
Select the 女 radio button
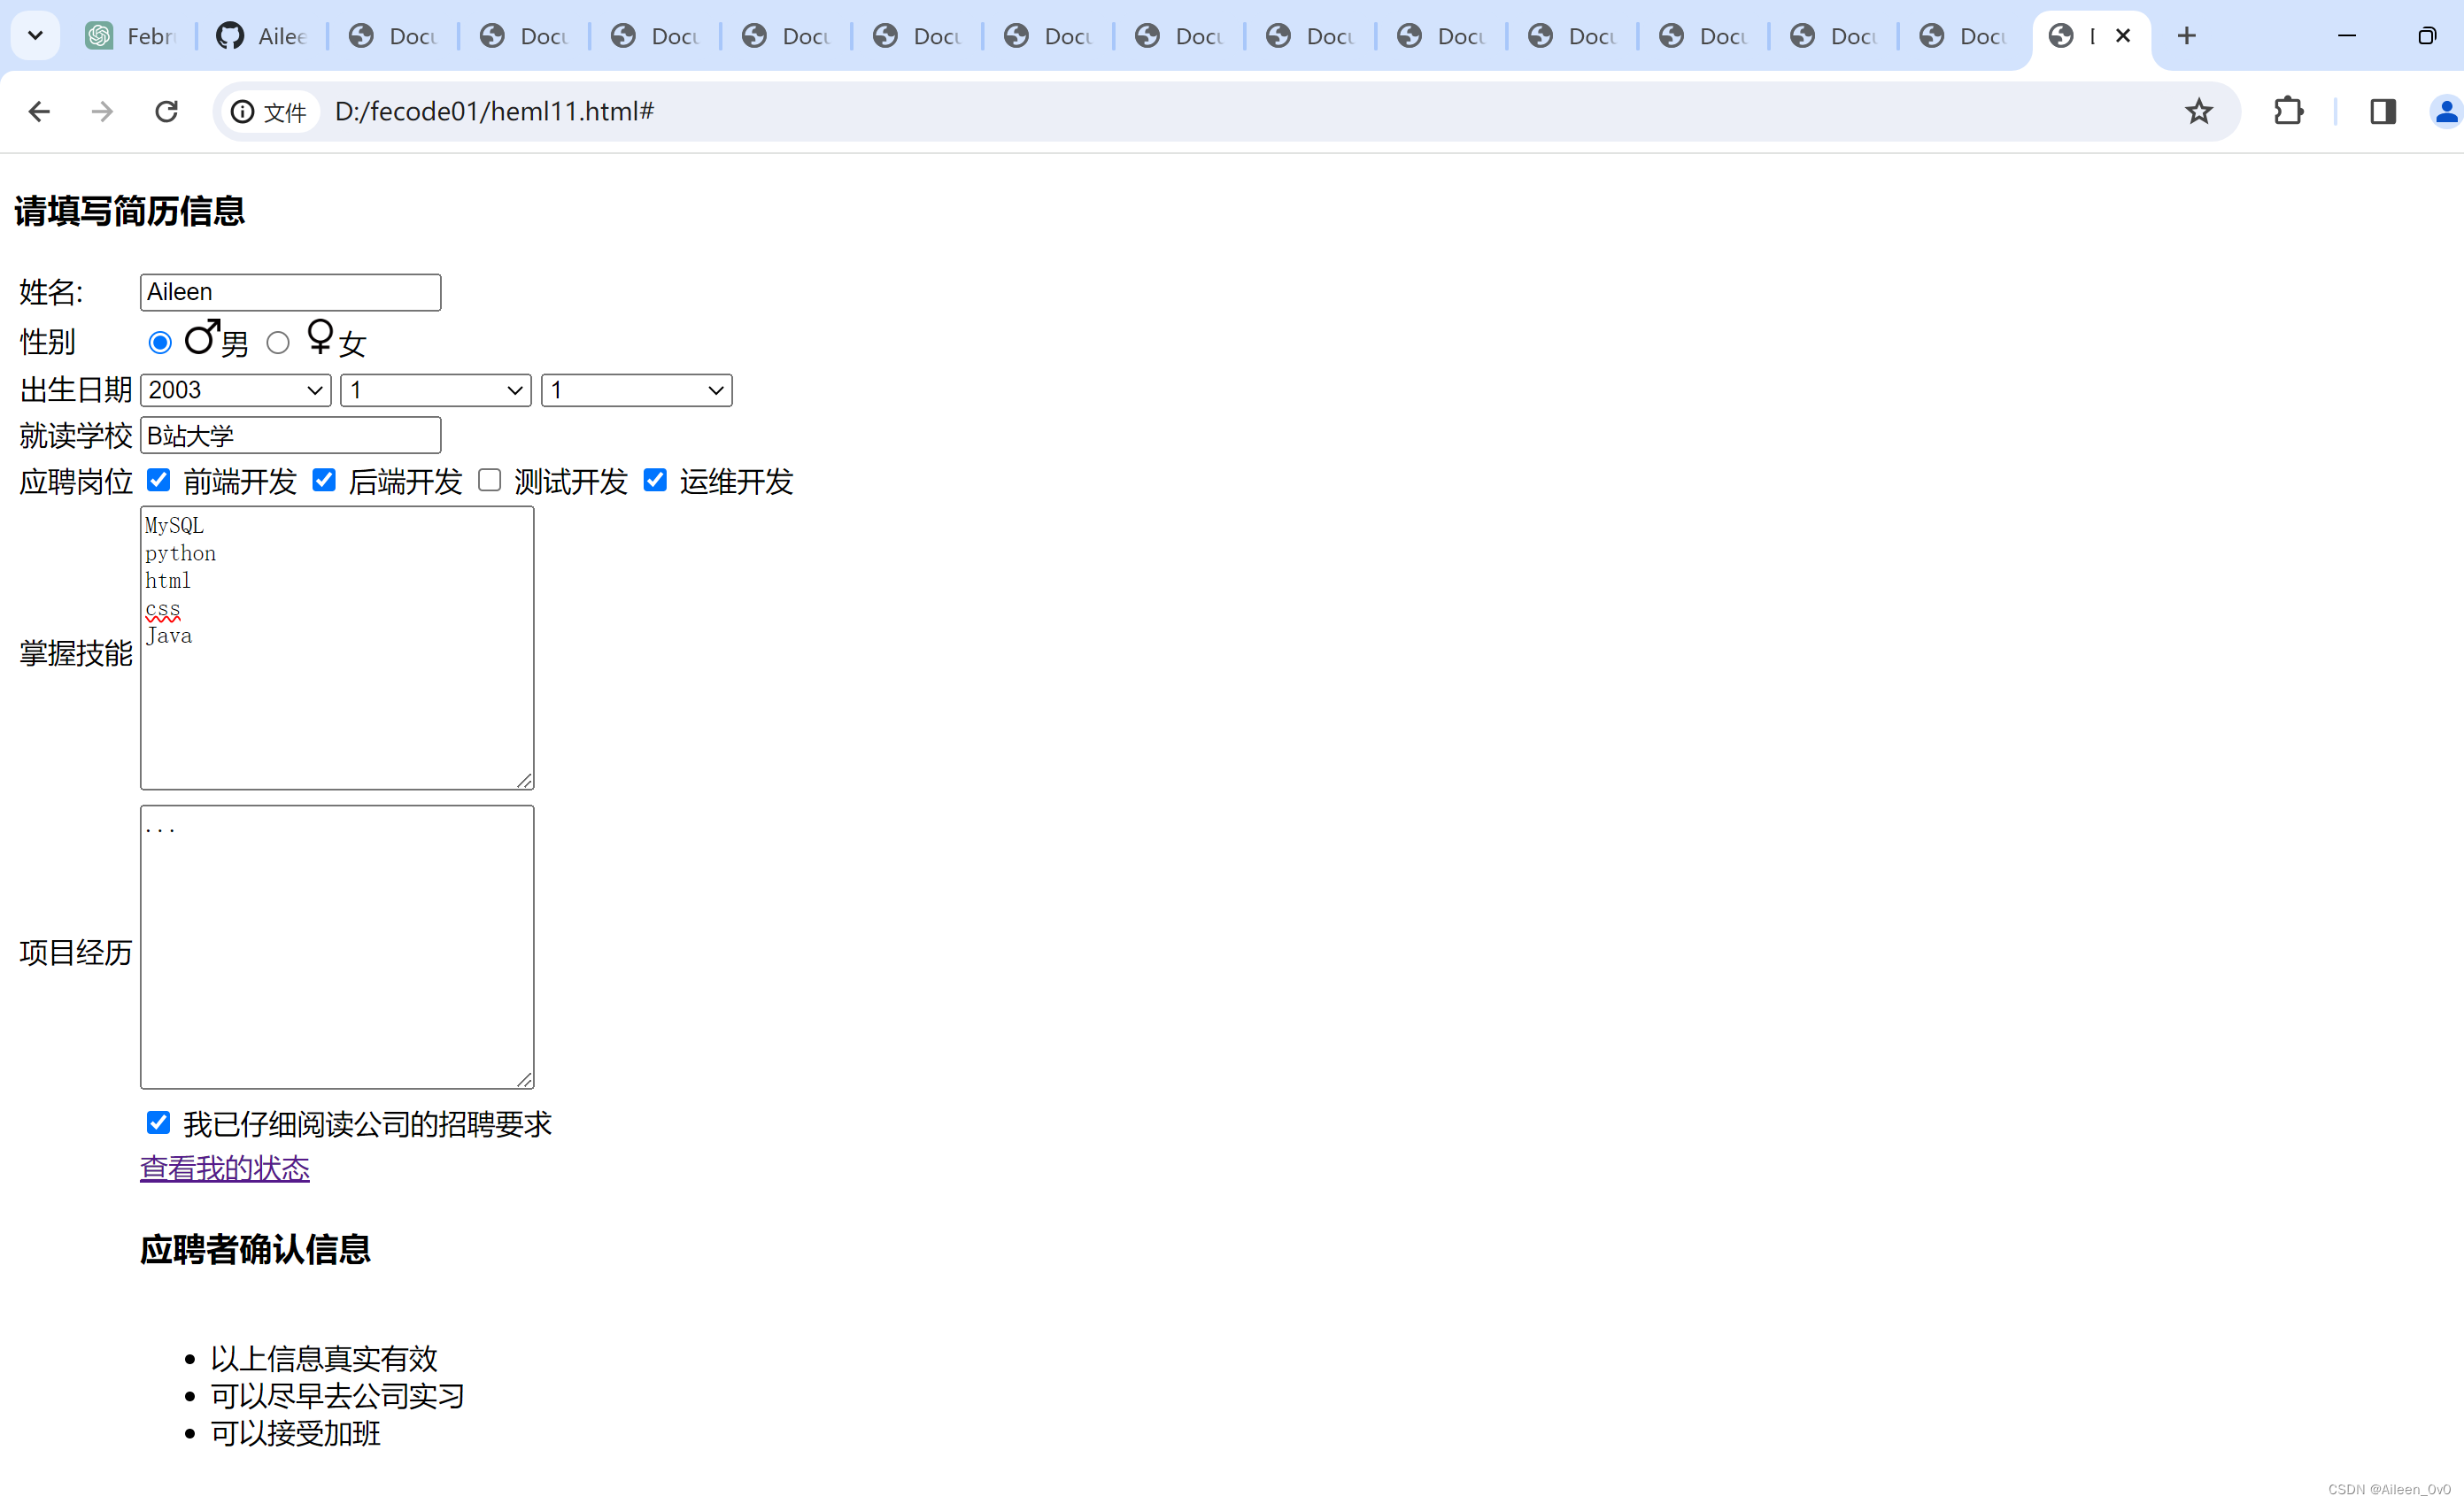278,343
